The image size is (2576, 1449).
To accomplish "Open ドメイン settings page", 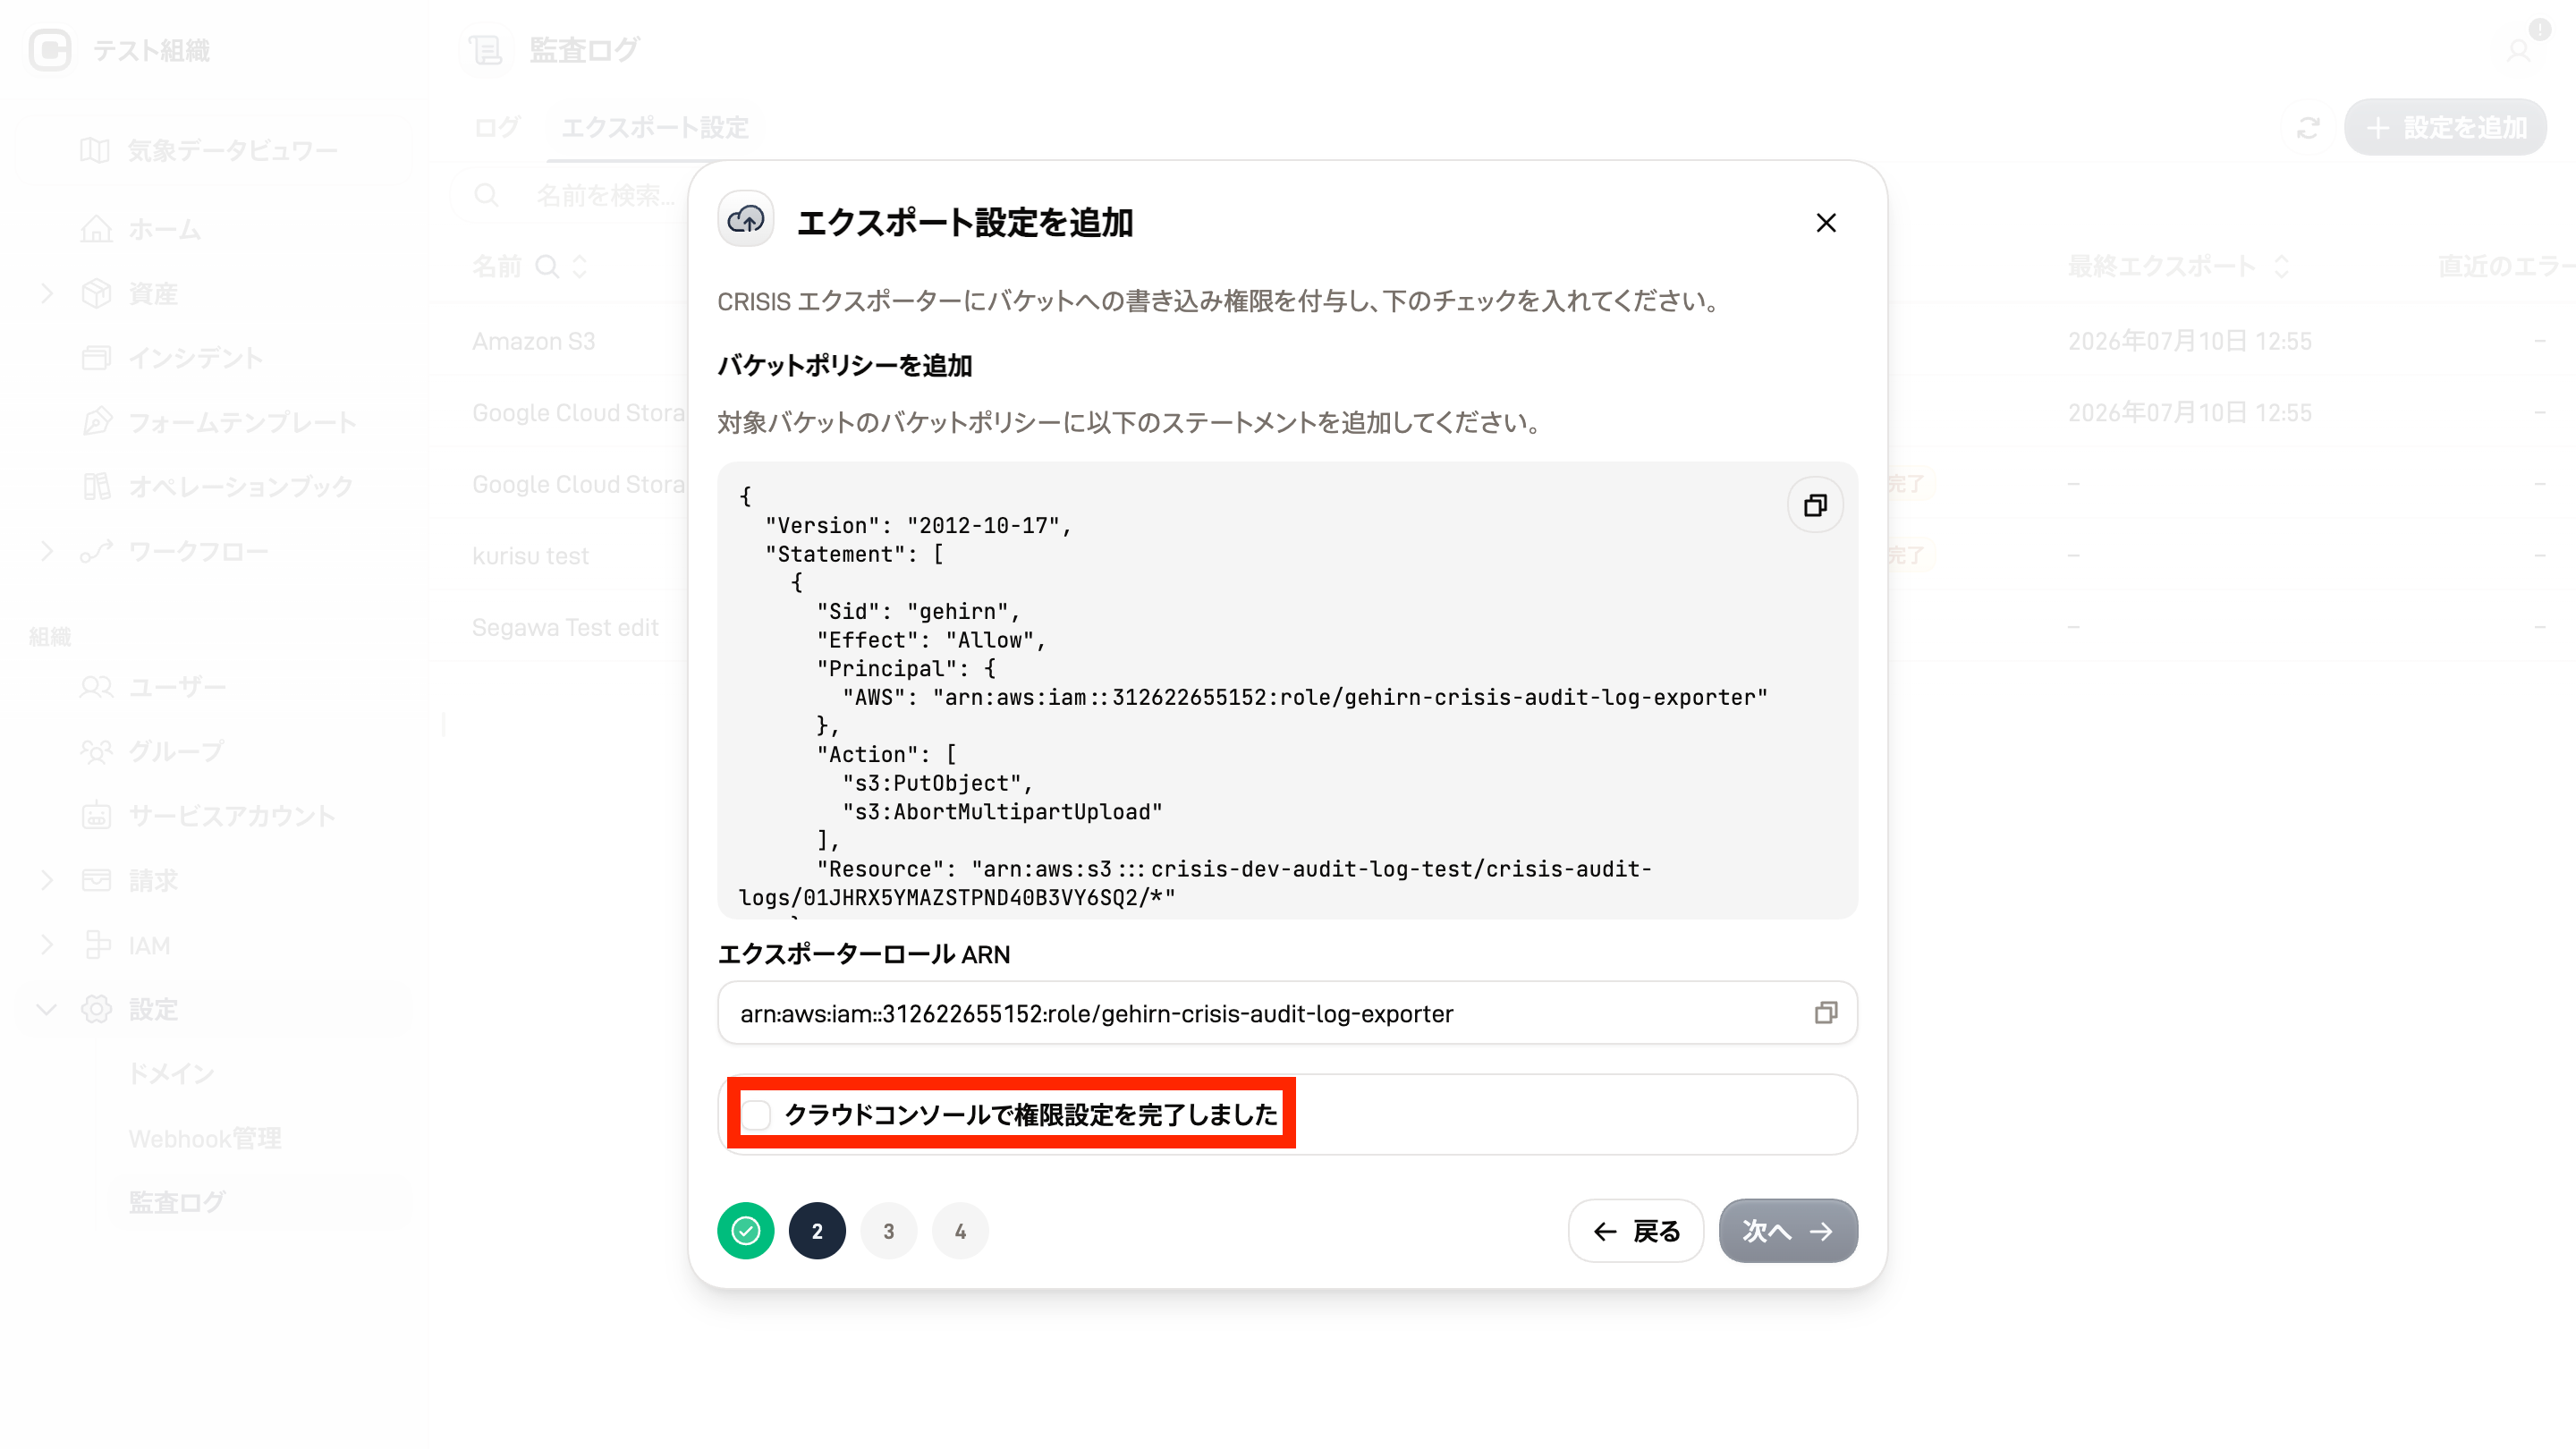I will pyautogui.click(x=171, y=1074).
